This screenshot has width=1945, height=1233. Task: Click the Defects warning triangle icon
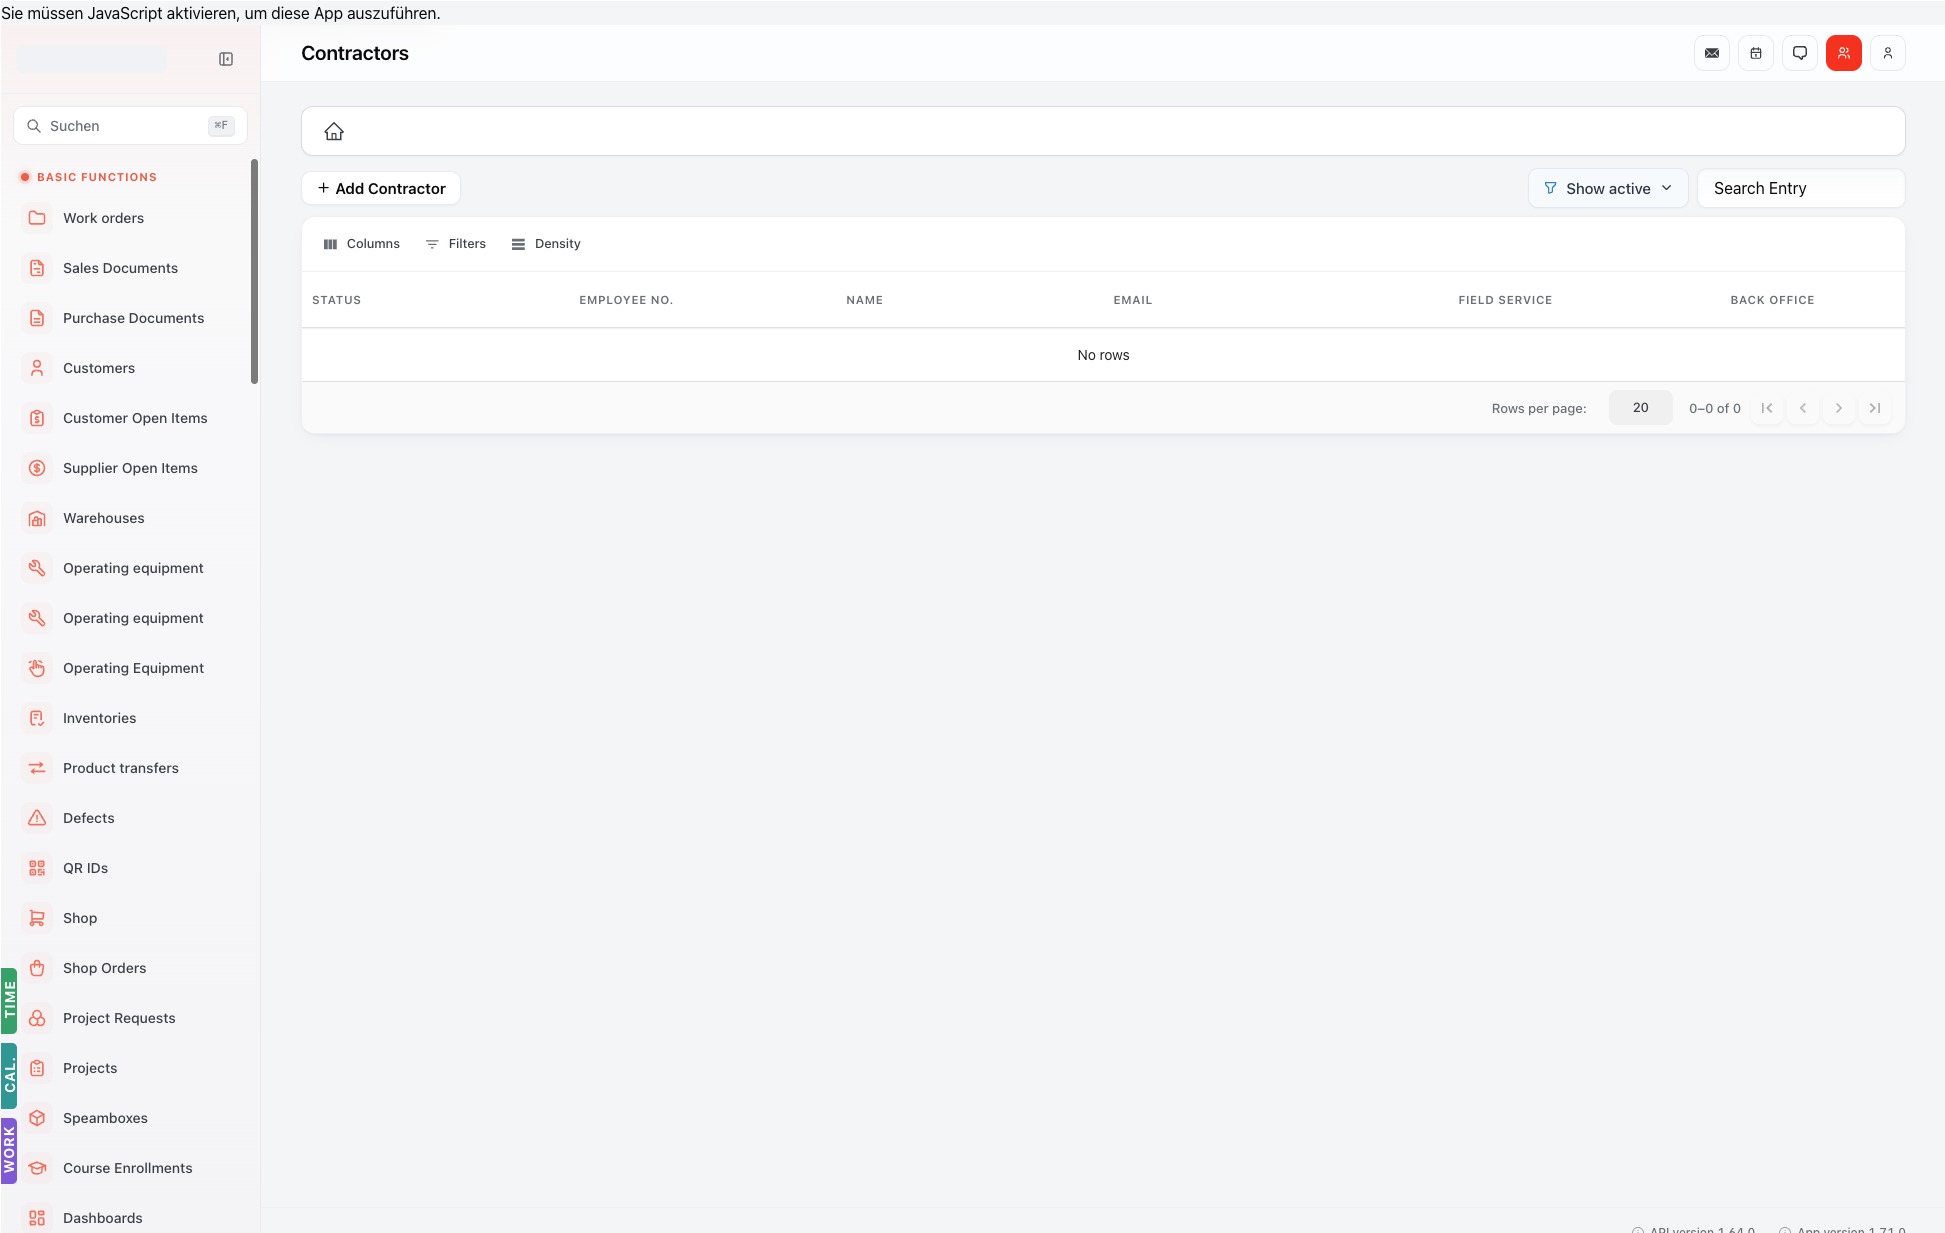click(x=37, y=818)
